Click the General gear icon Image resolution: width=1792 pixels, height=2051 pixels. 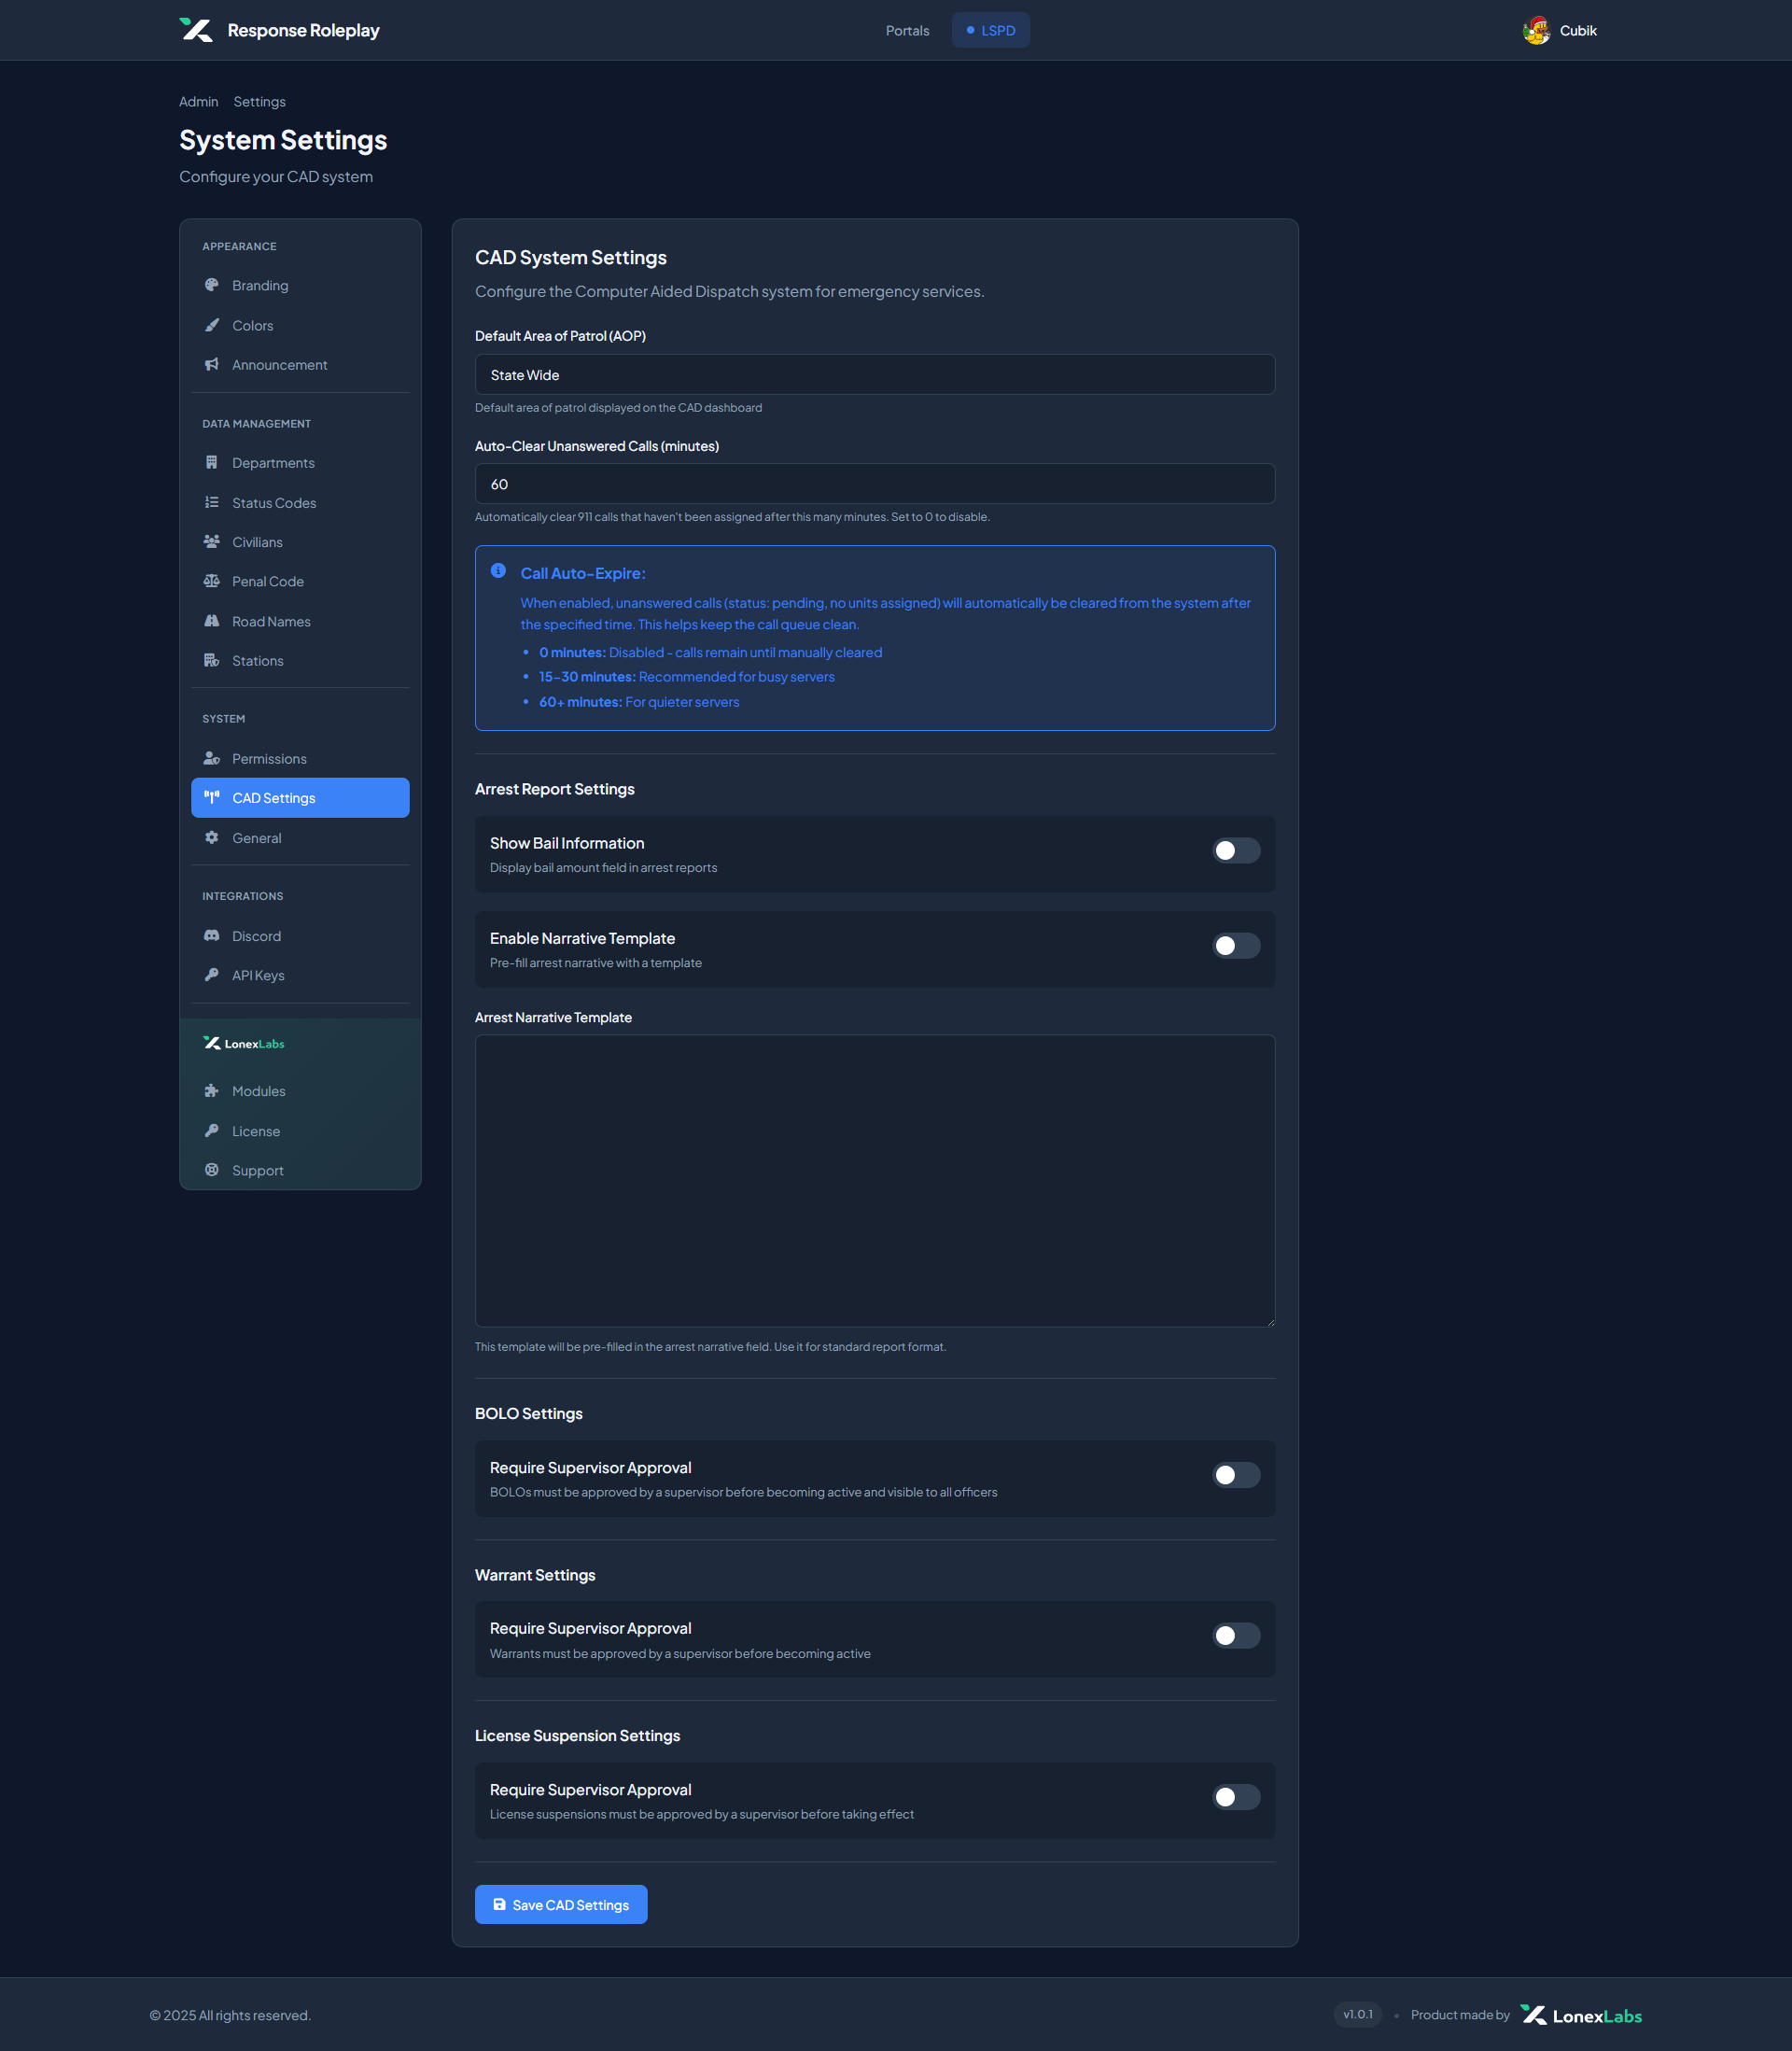click(211, 837)
